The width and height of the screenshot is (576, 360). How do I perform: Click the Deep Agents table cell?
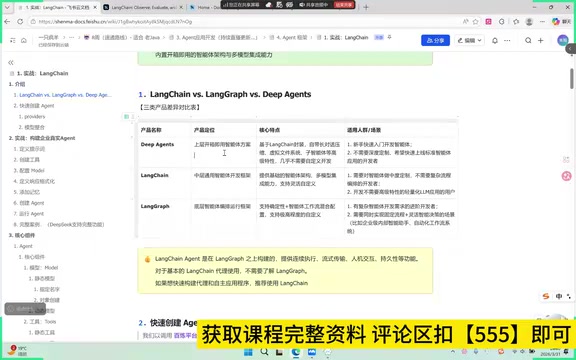coord(164,152)
